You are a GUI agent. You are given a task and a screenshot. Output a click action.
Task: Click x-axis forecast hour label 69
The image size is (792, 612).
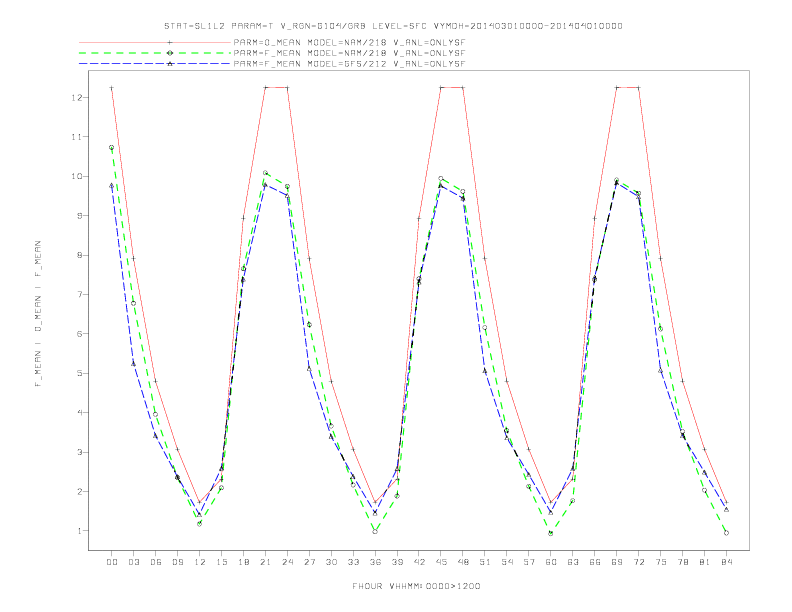coord(617,562)
